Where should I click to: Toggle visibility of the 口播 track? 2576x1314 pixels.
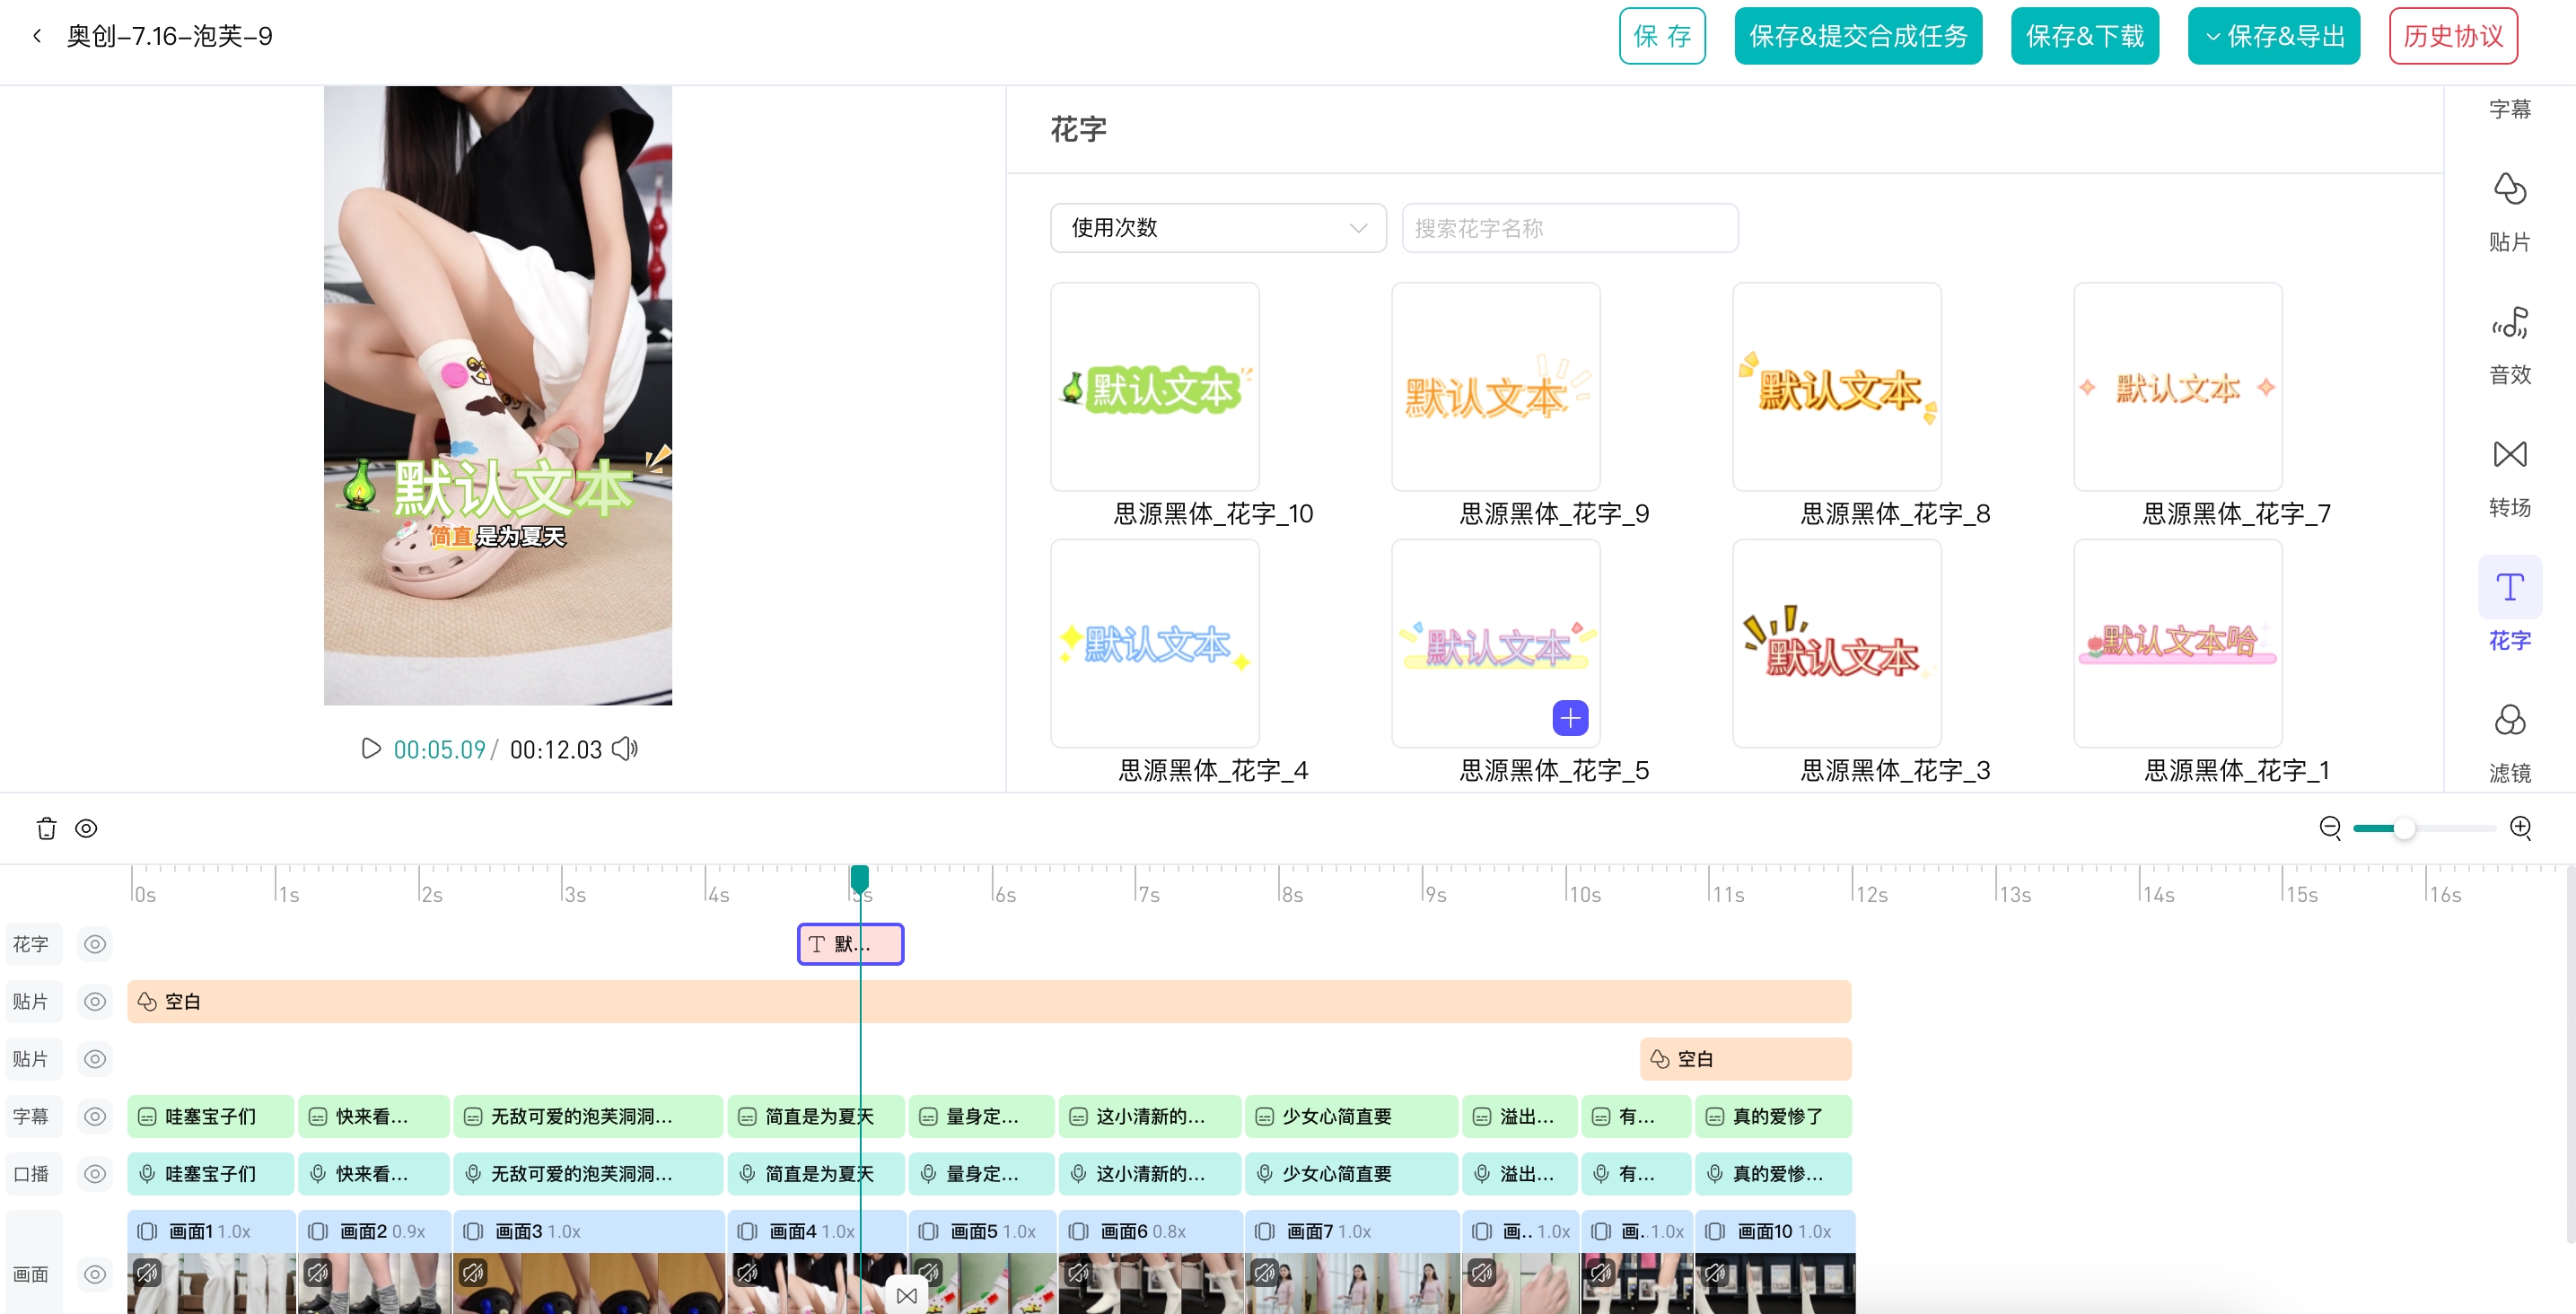(95, 1174)
